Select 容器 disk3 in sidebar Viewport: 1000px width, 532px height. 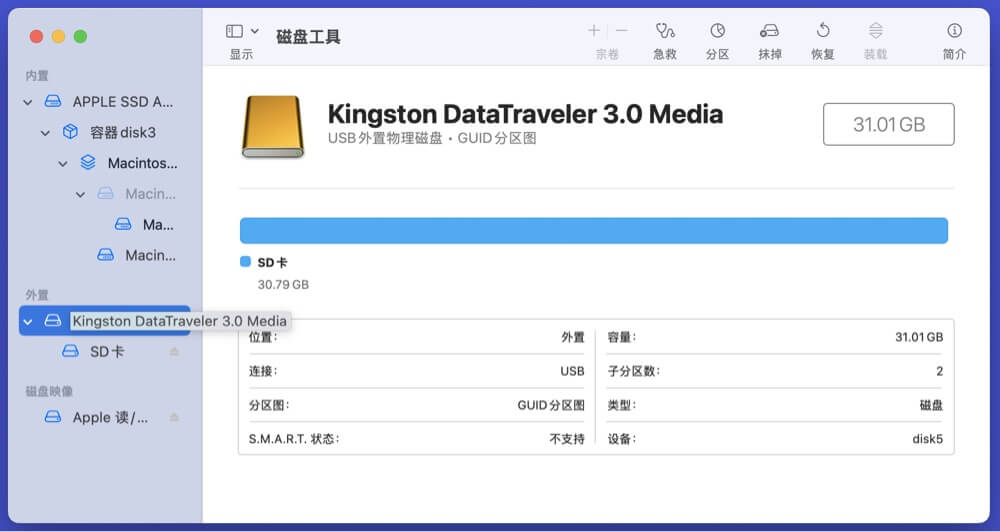tap(105, 132)
